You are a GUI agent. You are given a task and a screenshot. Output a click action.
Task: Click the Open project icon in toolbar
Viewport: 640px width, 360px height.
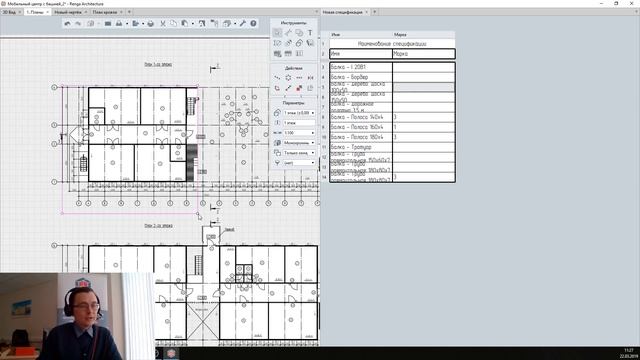coord(119,24)
